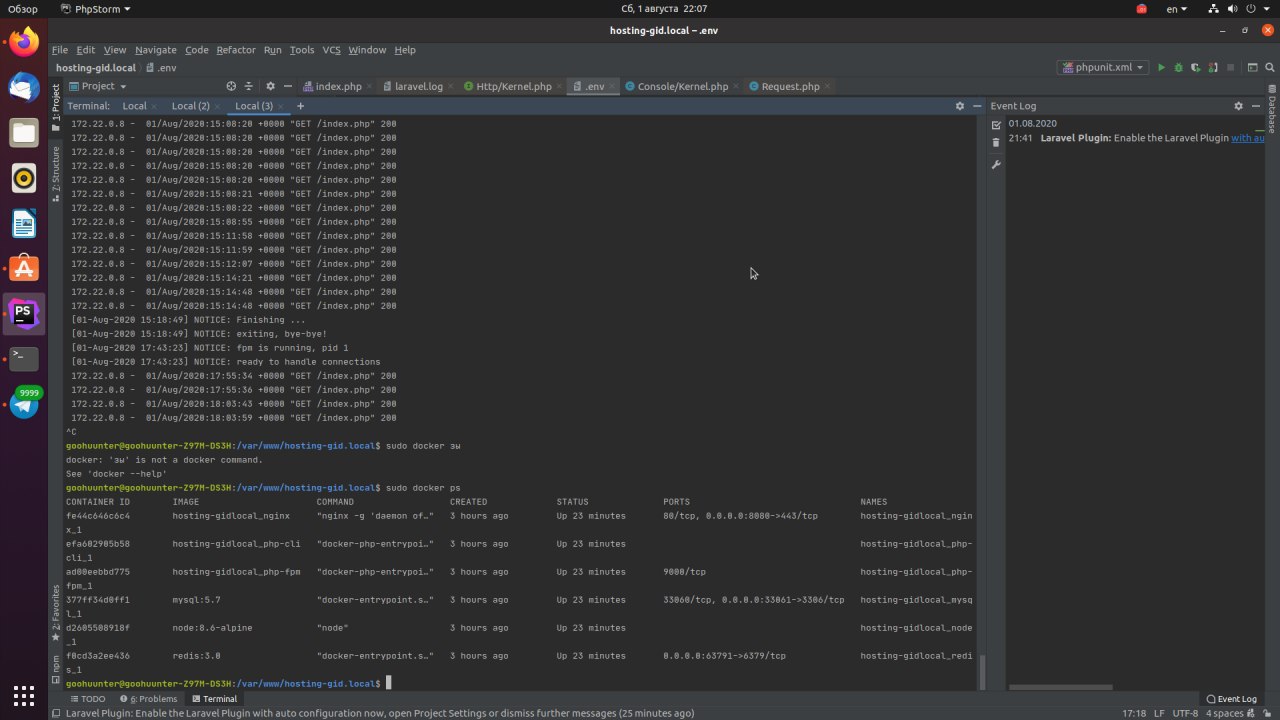Viewport: 1280px width, 720px height.
Task: Click the 'with au...' Laravel Plugin link
Action: coord(1248,138)
